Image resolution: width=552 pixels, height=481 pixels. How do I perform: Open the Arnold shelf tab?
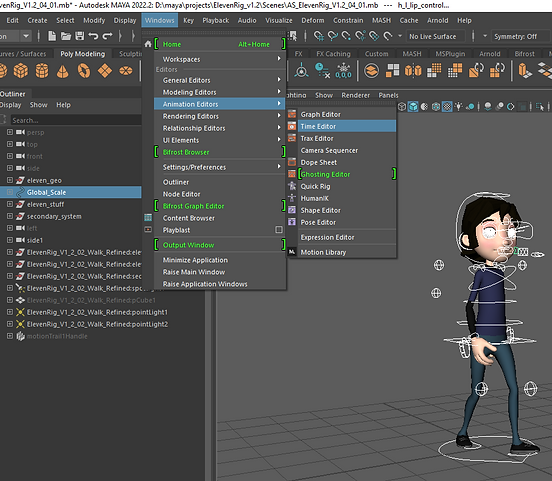point(489,54)
